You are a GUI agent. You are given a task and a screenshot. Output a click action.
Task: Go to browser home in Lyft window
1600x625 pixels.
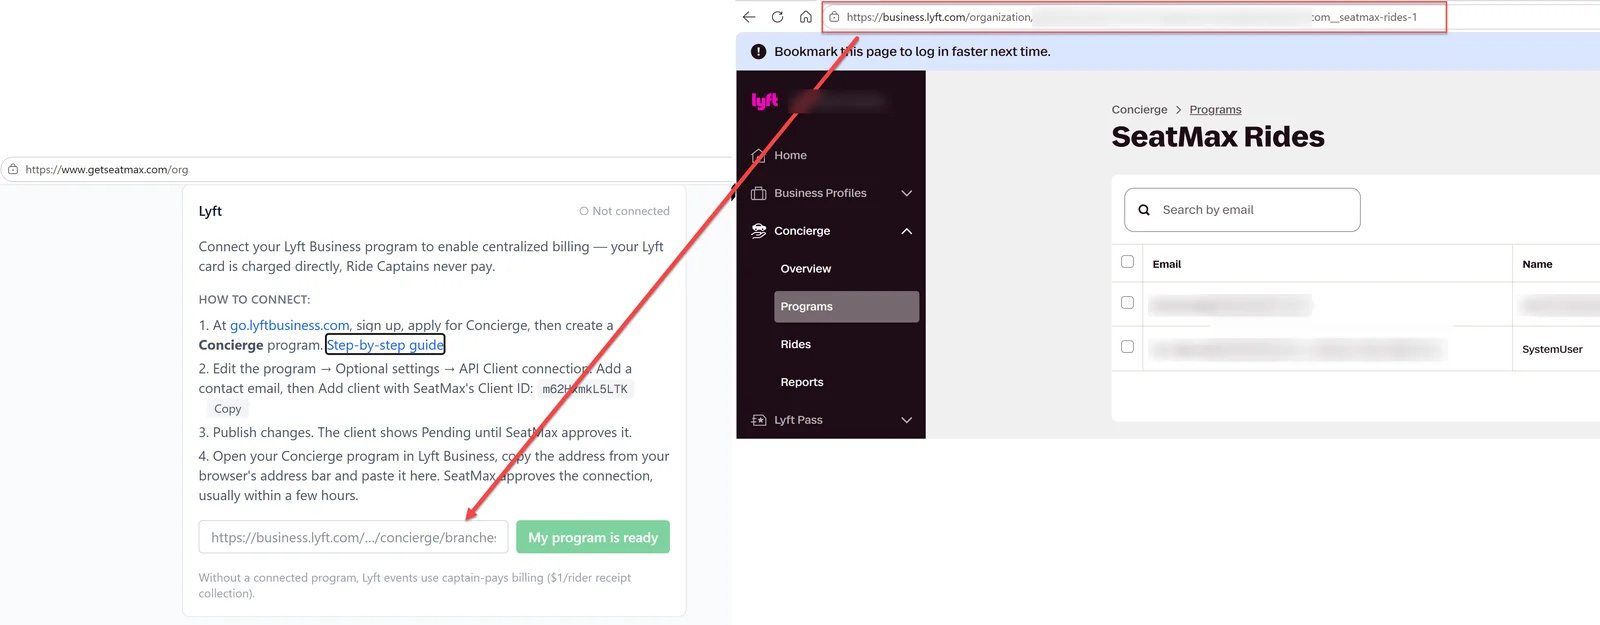(x=805, y=17)
